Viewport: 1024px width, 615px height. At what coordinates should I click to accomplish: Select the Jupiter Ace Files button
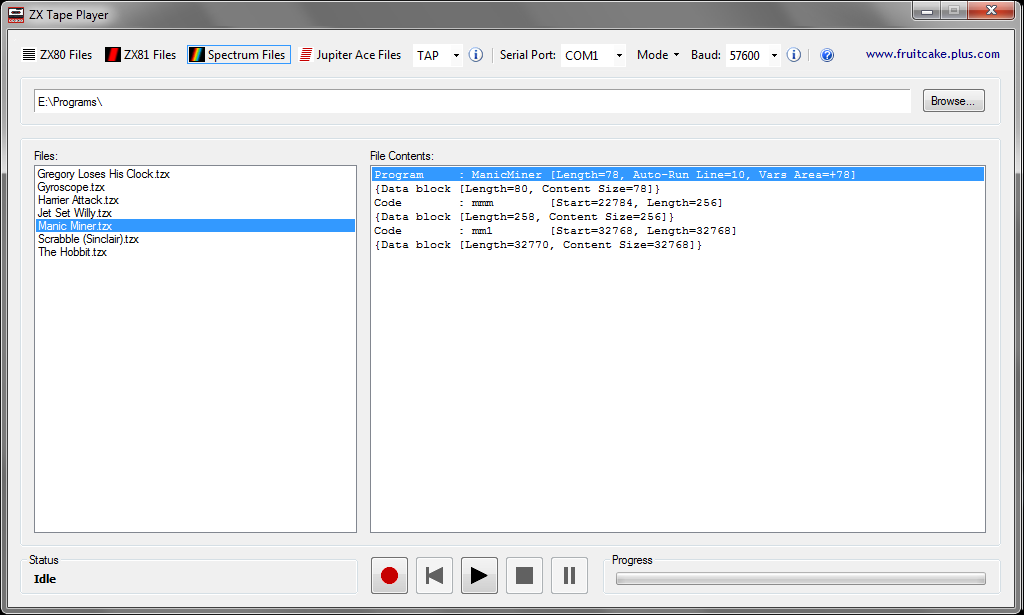(x=351, y=55)
